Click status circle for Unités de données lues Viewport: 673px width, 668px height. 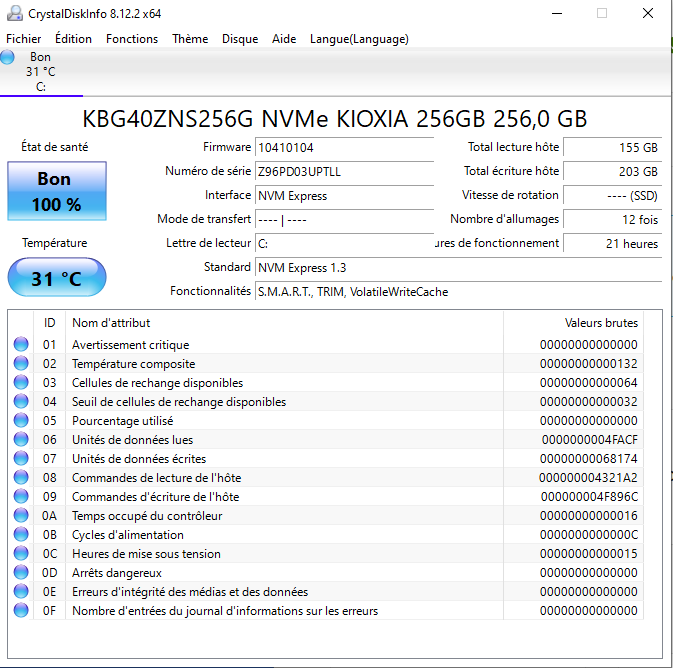click(x=21, y=439)
